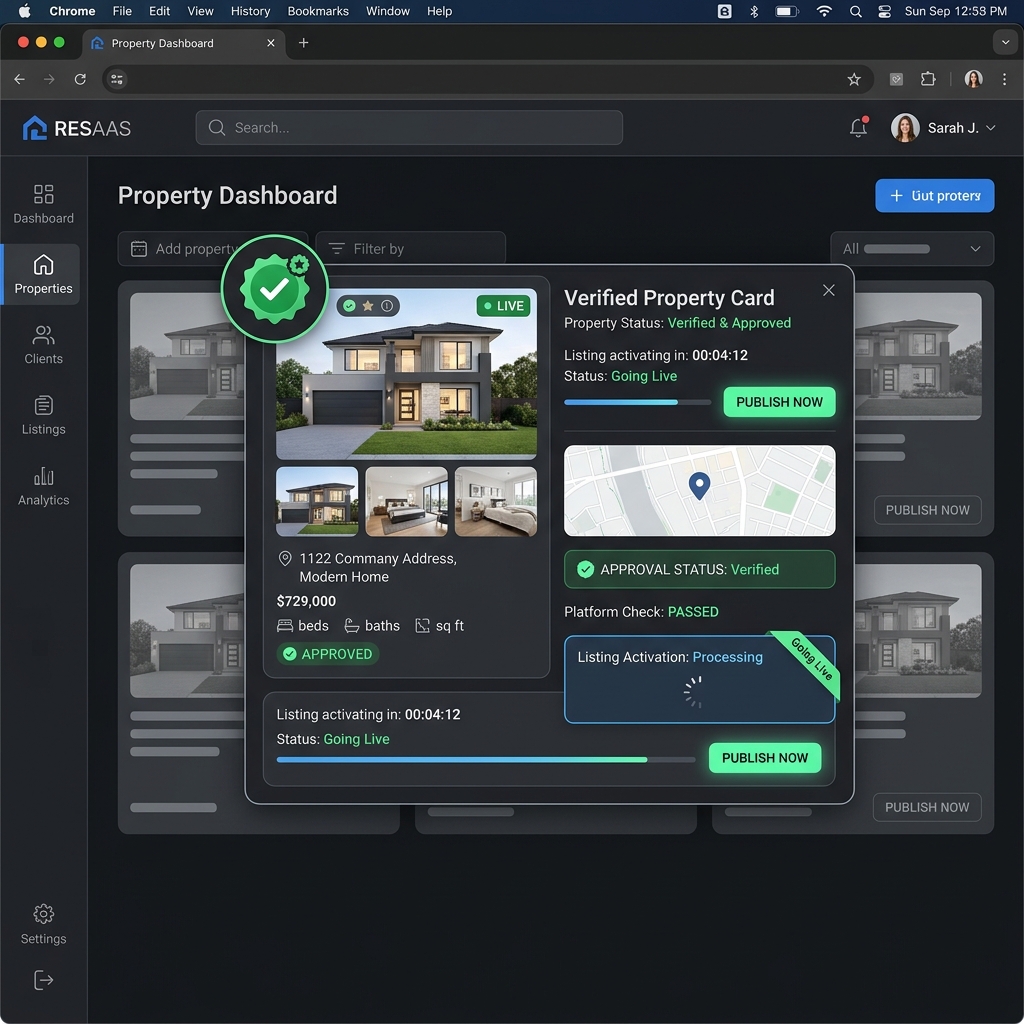This screenshot has height=1024, width=1024.
Task: Open the Bookmarks menu
Action: pyautogui.click(x=318, y=11)
